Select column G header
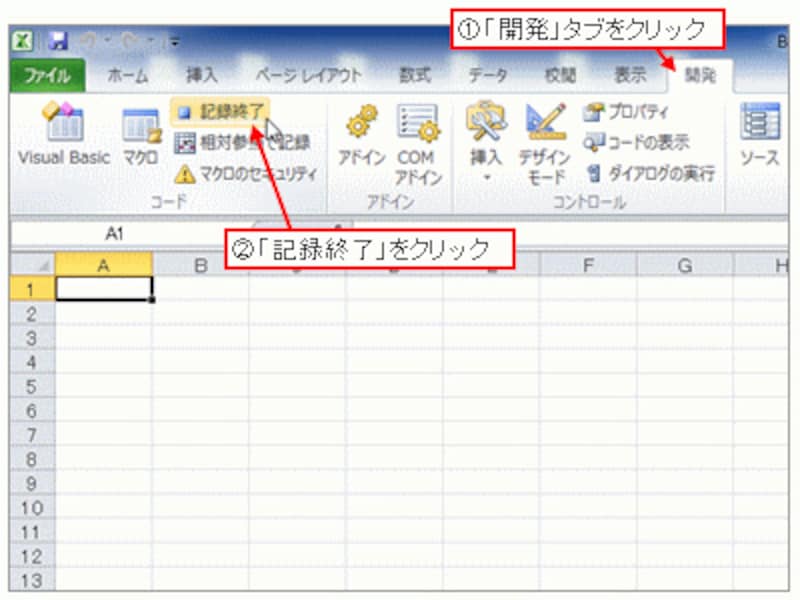The height and width of the screenshot is (600, 800). point(685,265)
